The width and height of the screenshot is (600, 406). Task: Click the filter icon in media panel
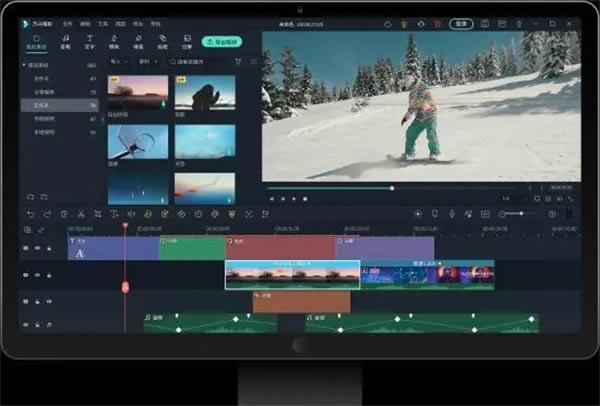(238, 62)
